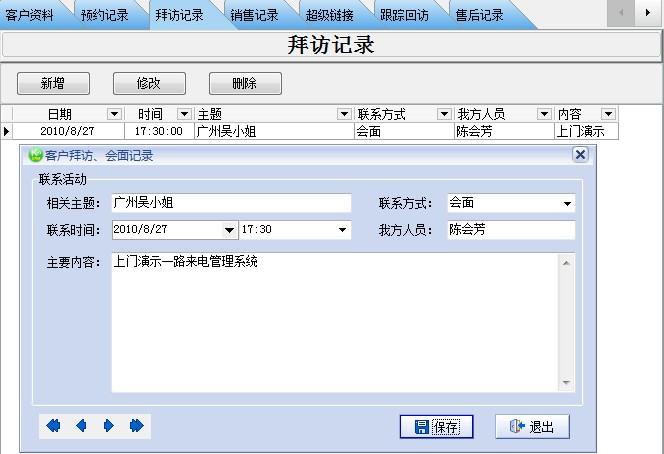Click the 保存 save button
Viewport: 664px width, 454px height.
coord(436,427)
